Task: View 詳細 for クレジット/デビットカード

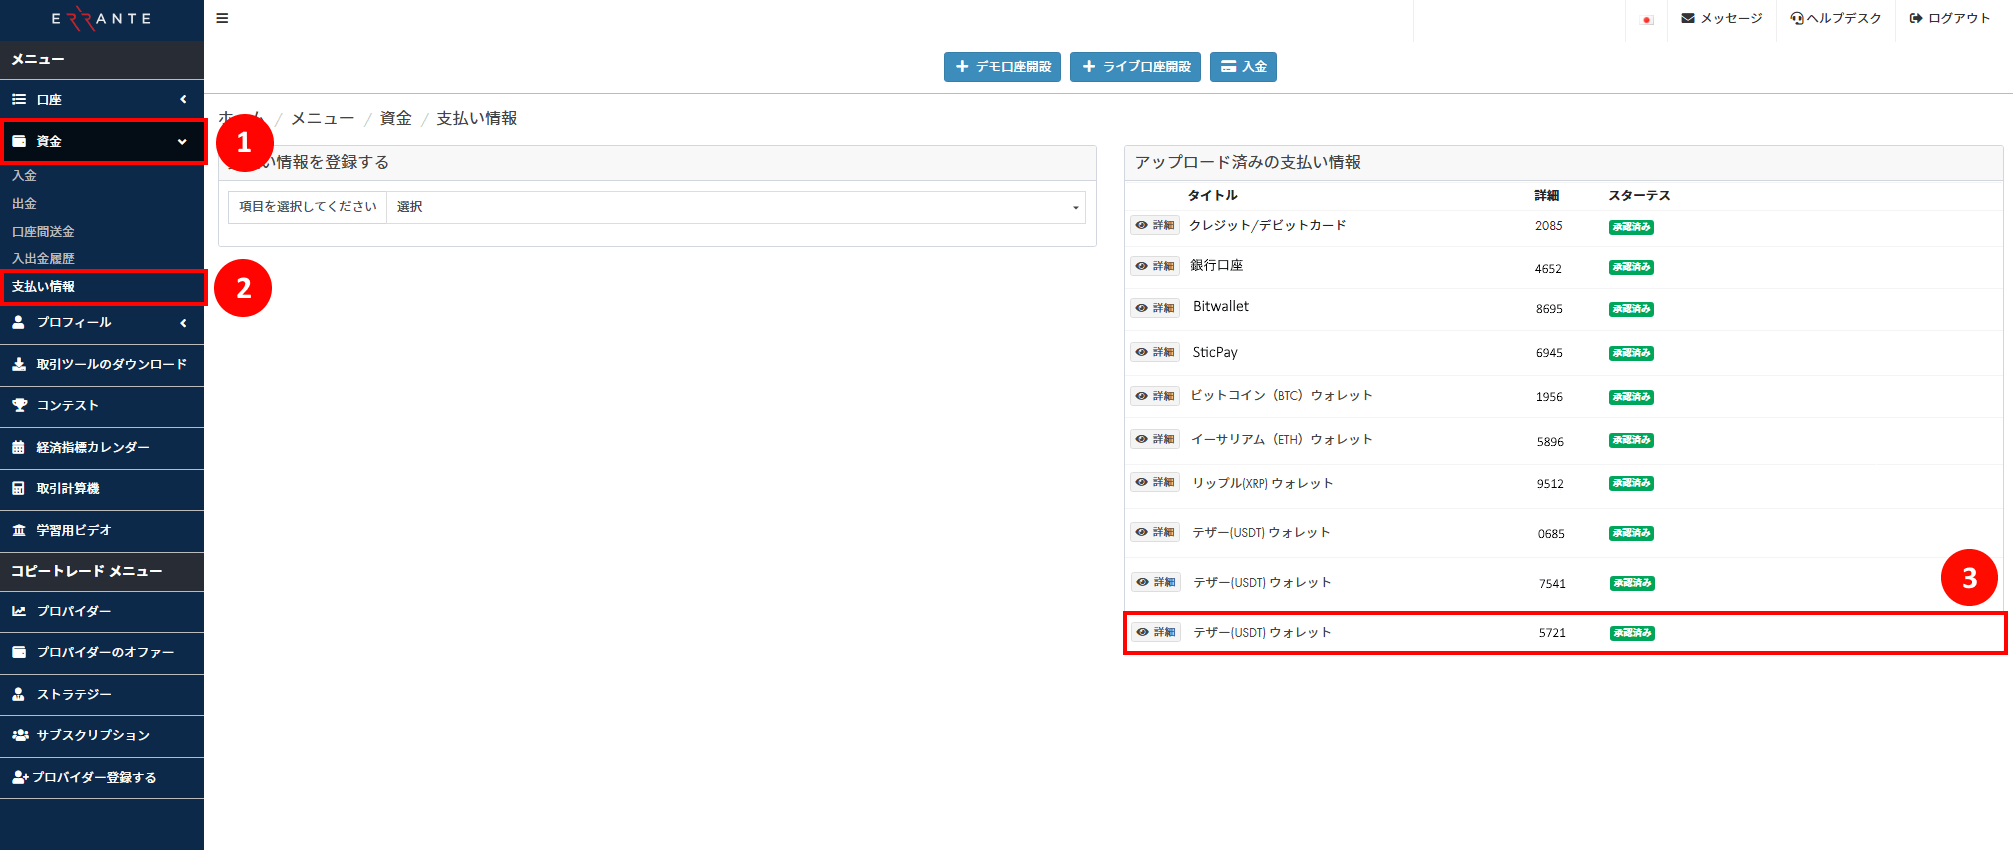Action: click(x=1155, y=225)
